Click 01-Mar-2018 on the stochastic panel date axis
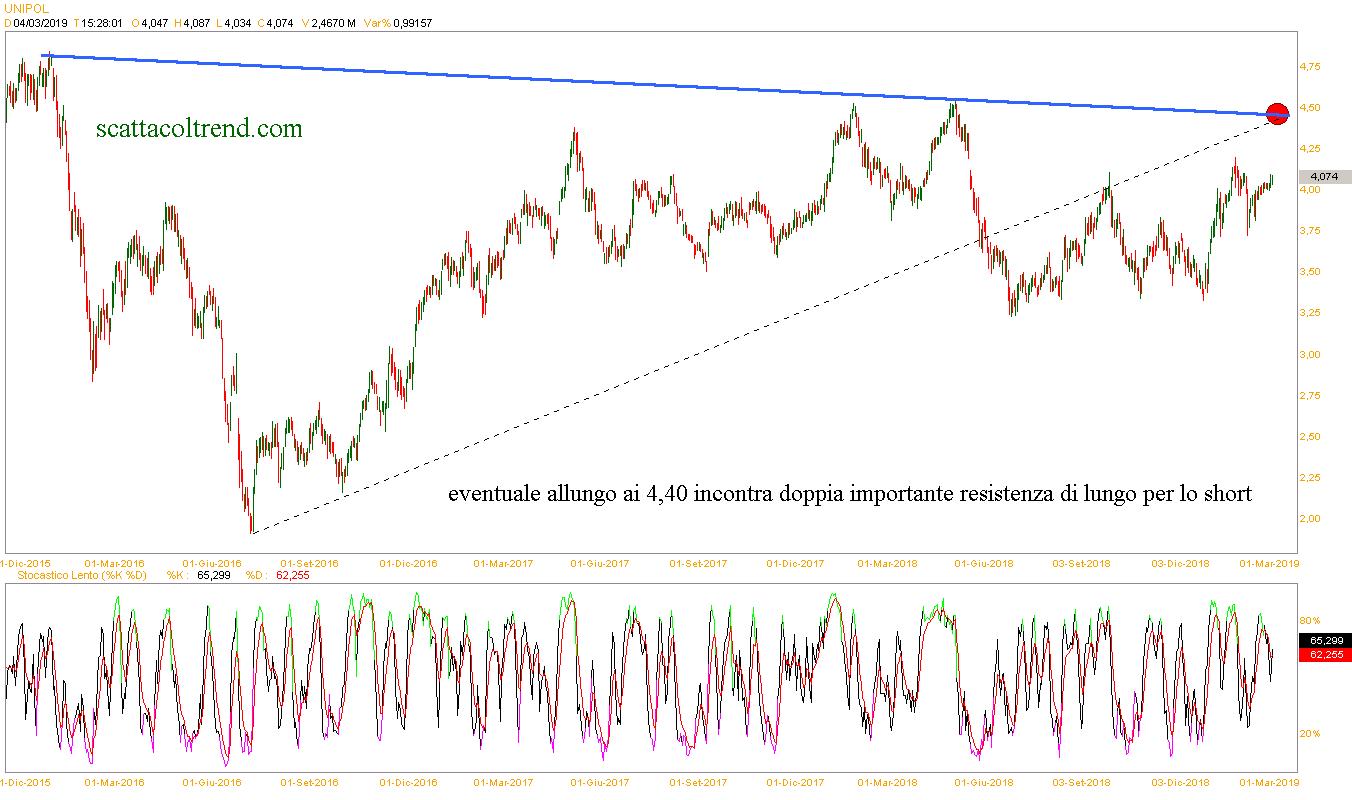The image size is (1352, 800). (x=890, y=783)
